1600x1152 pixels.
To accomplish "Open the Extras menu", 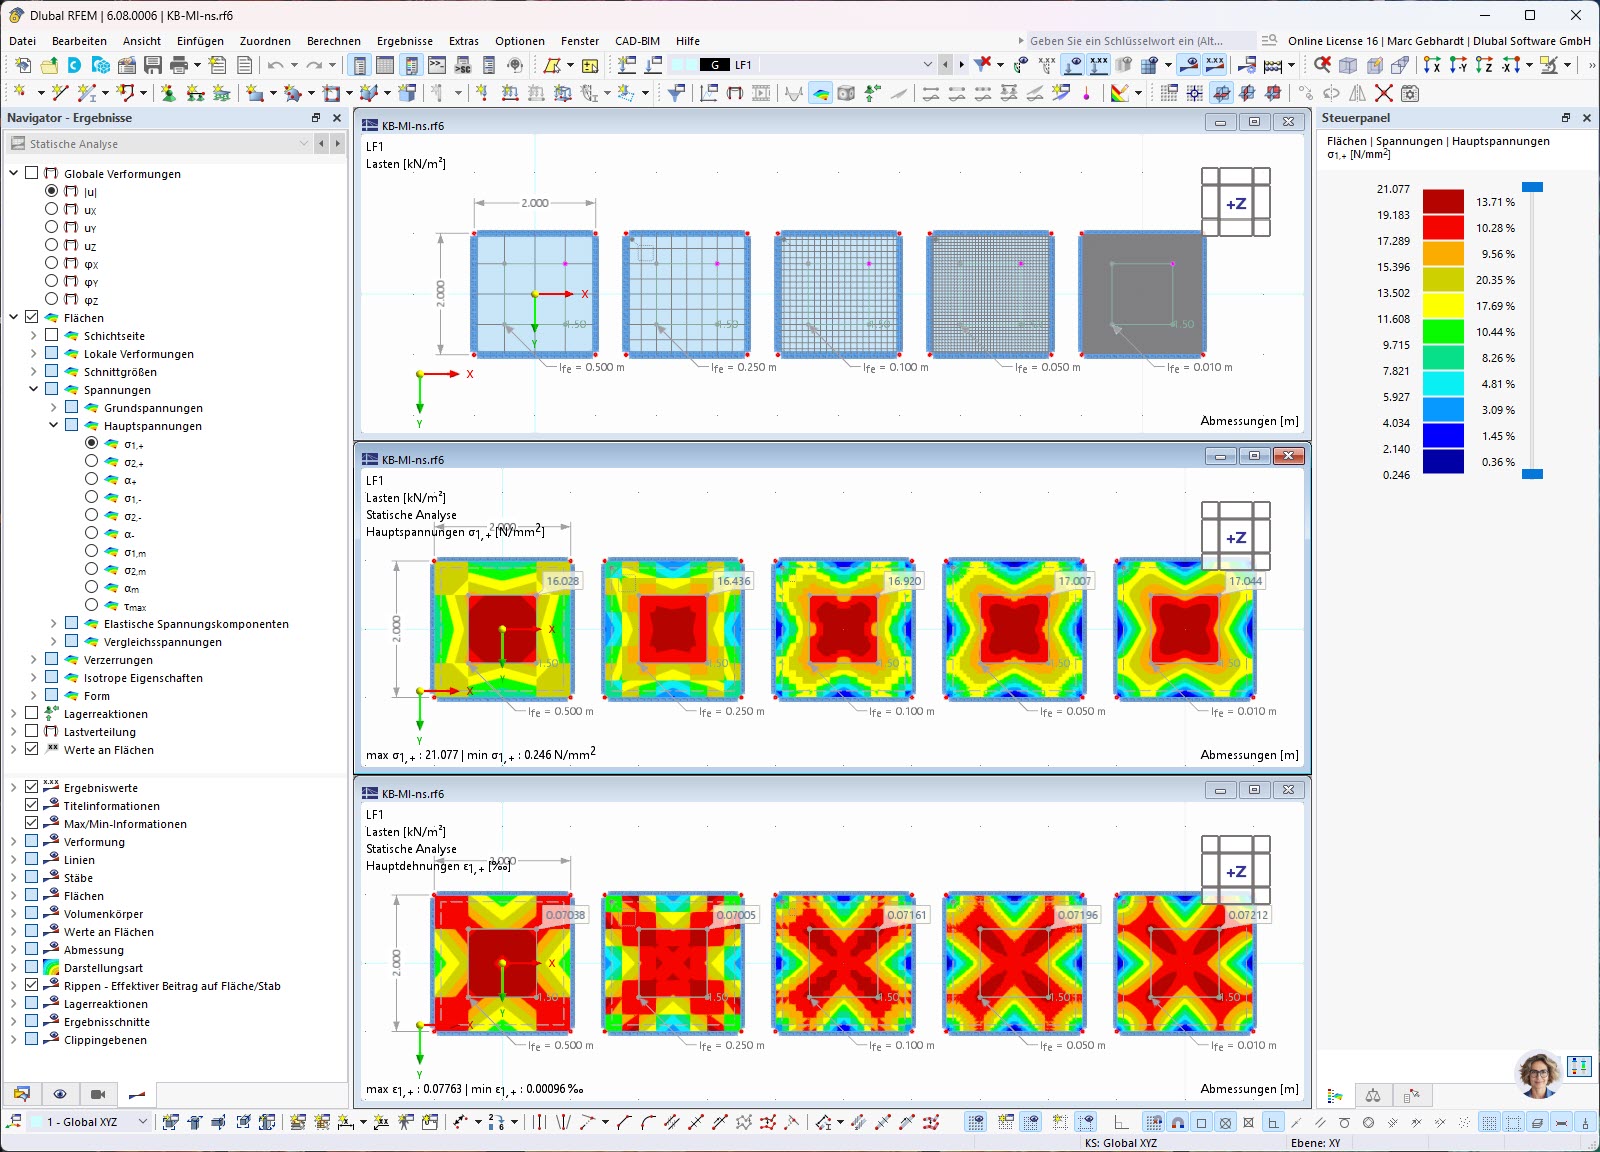I will pos(464,41).
